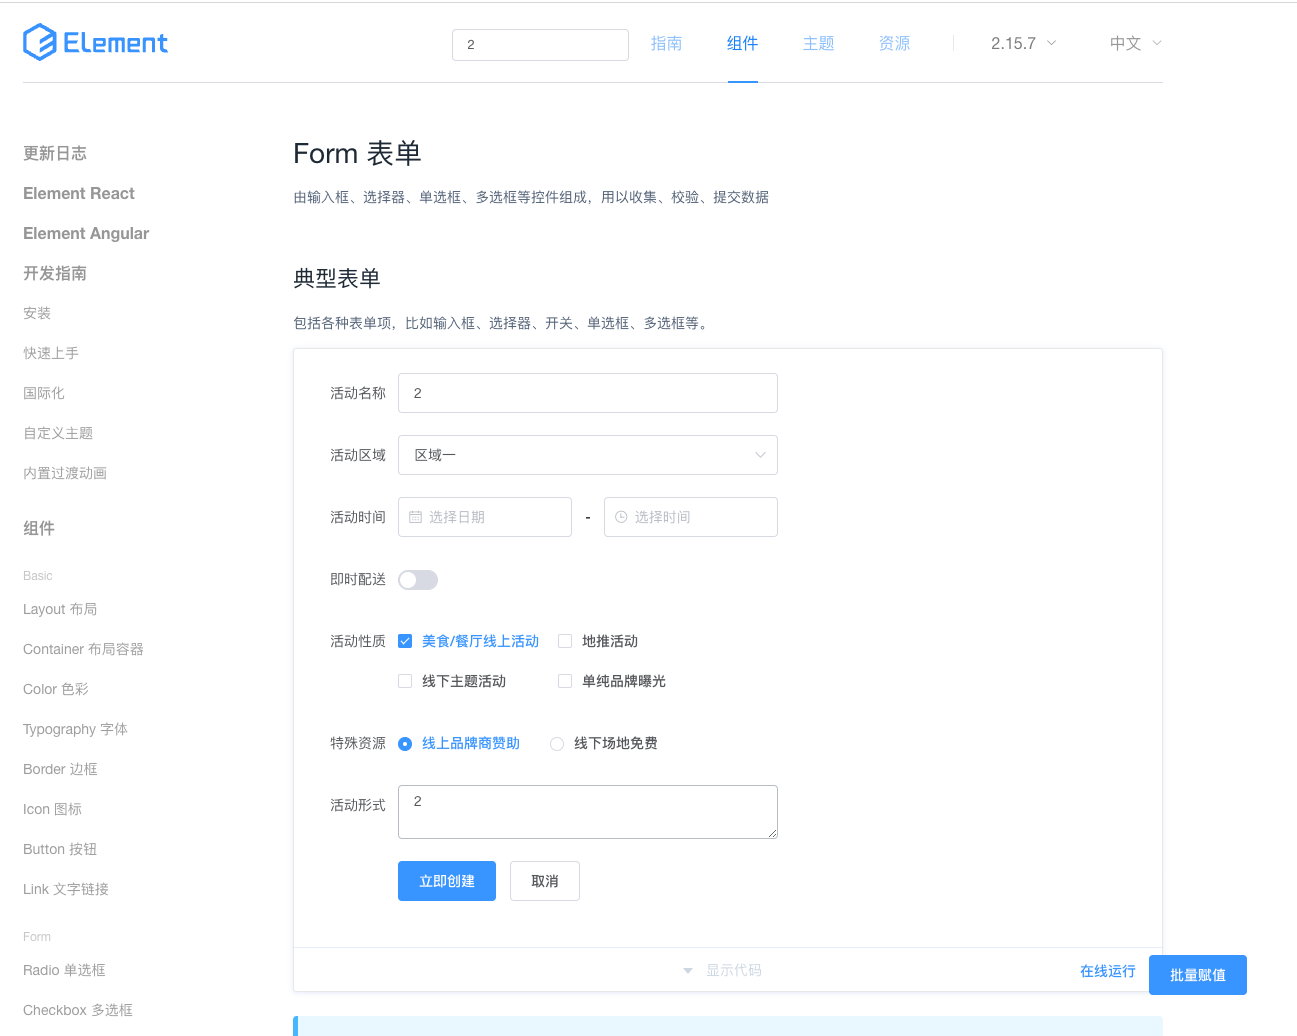Open Layout 布局 in sidebar

point(60,609)
